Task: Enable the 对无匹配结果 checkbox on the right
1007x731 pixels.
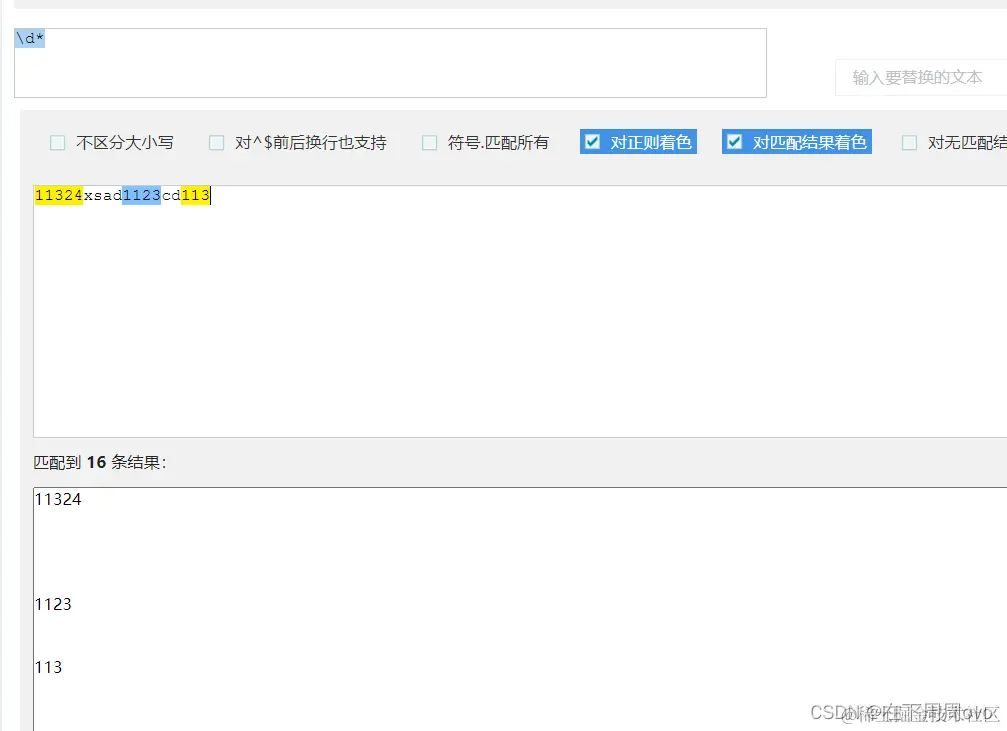Action: 908,142
